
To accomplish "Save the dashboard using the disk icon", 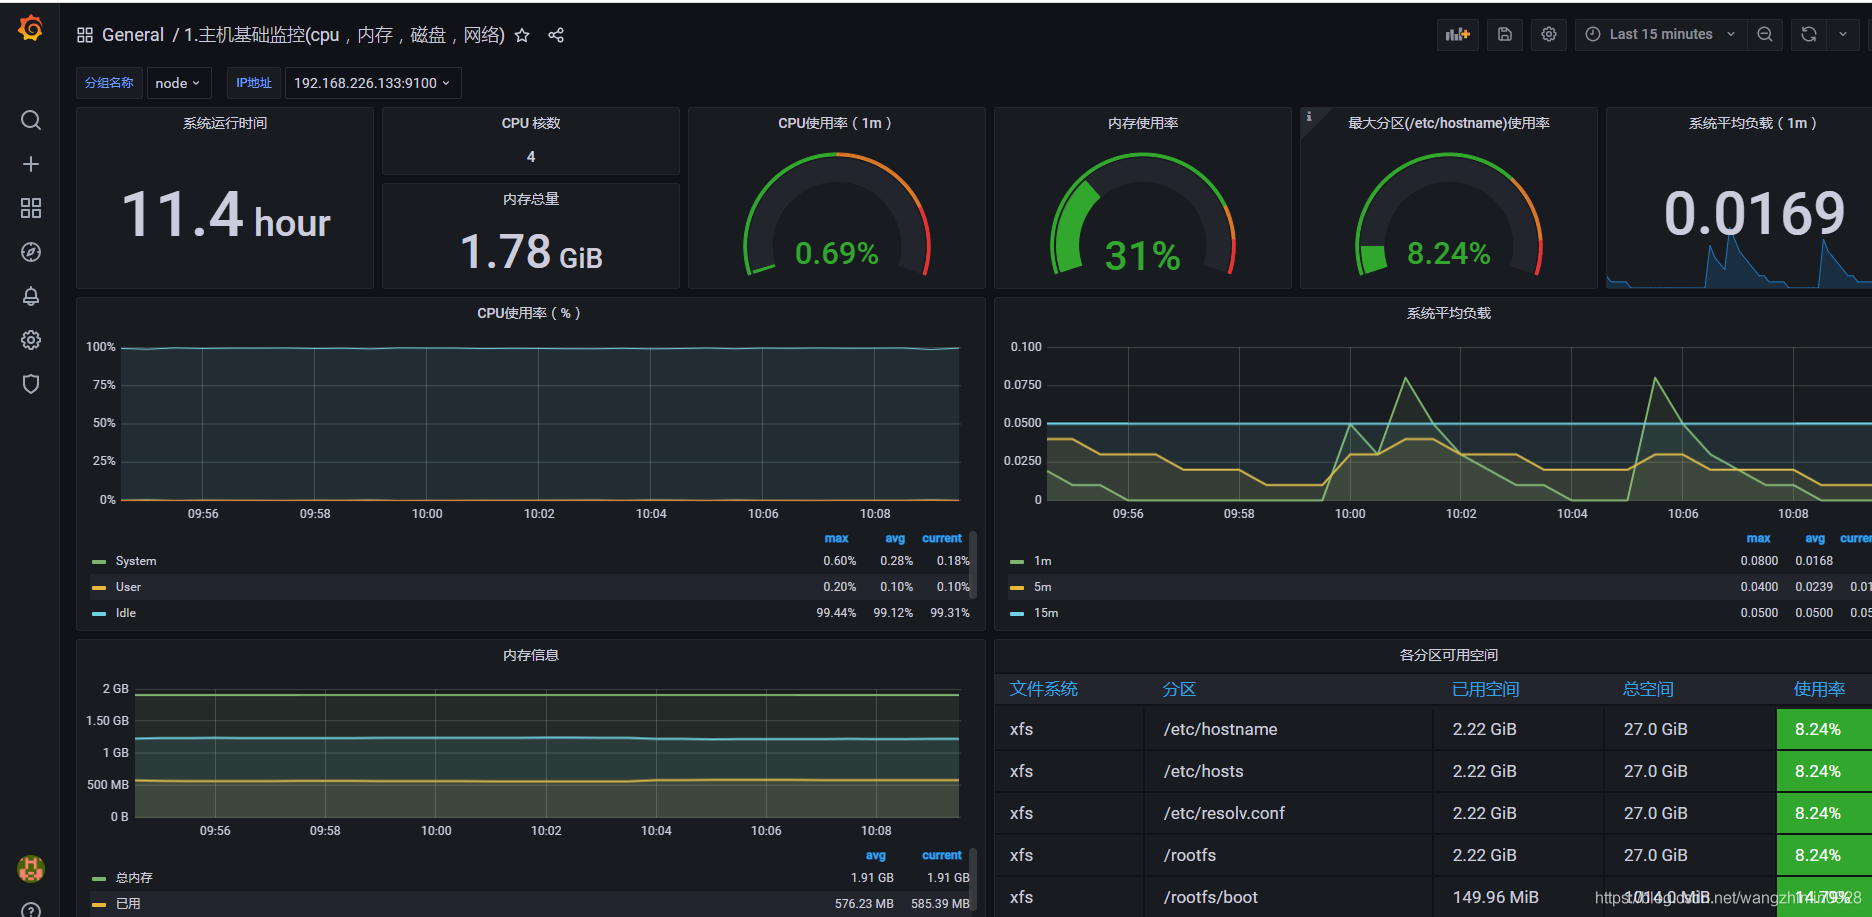I will point(1504,34).
